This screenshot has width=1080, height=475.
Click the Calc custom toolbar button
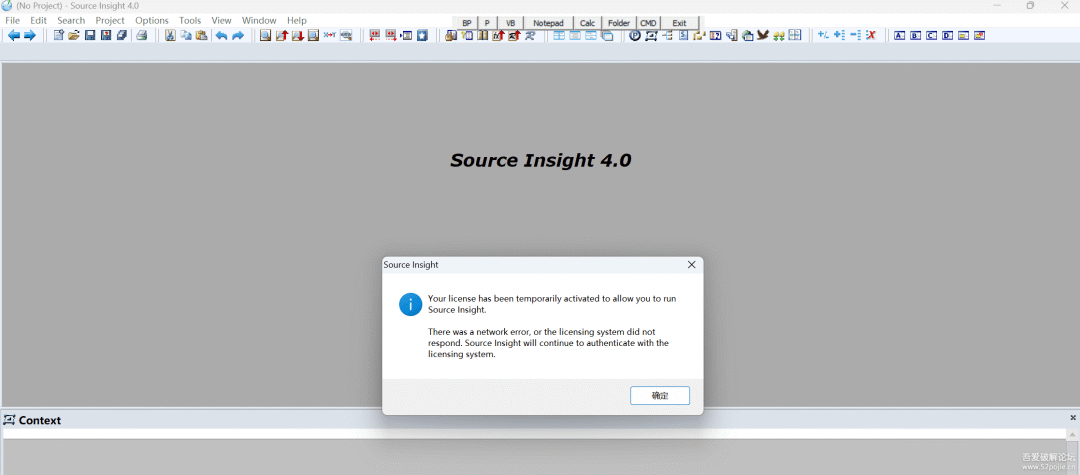(587, 23)
